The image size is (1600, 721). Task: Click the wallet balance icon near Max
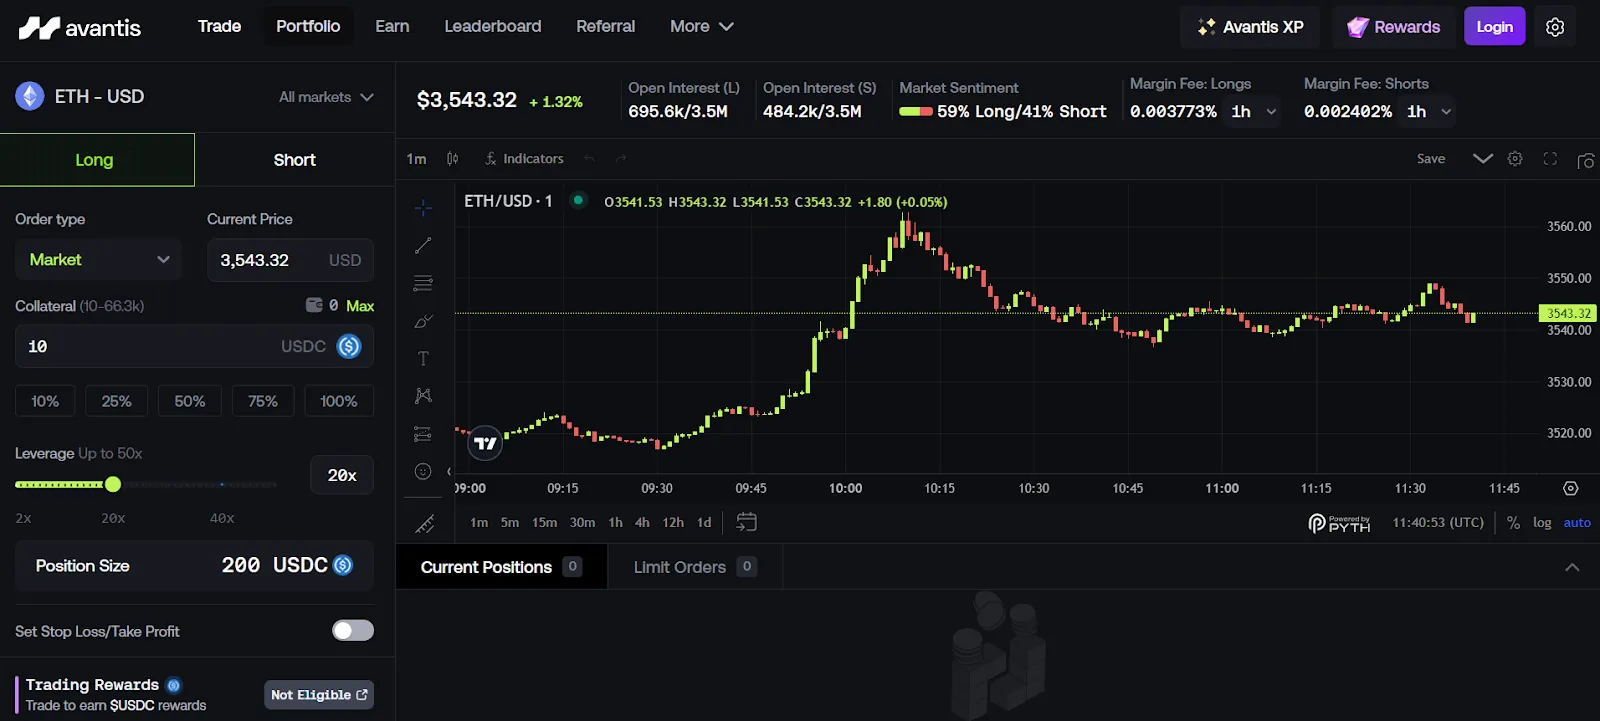(314, 305)
